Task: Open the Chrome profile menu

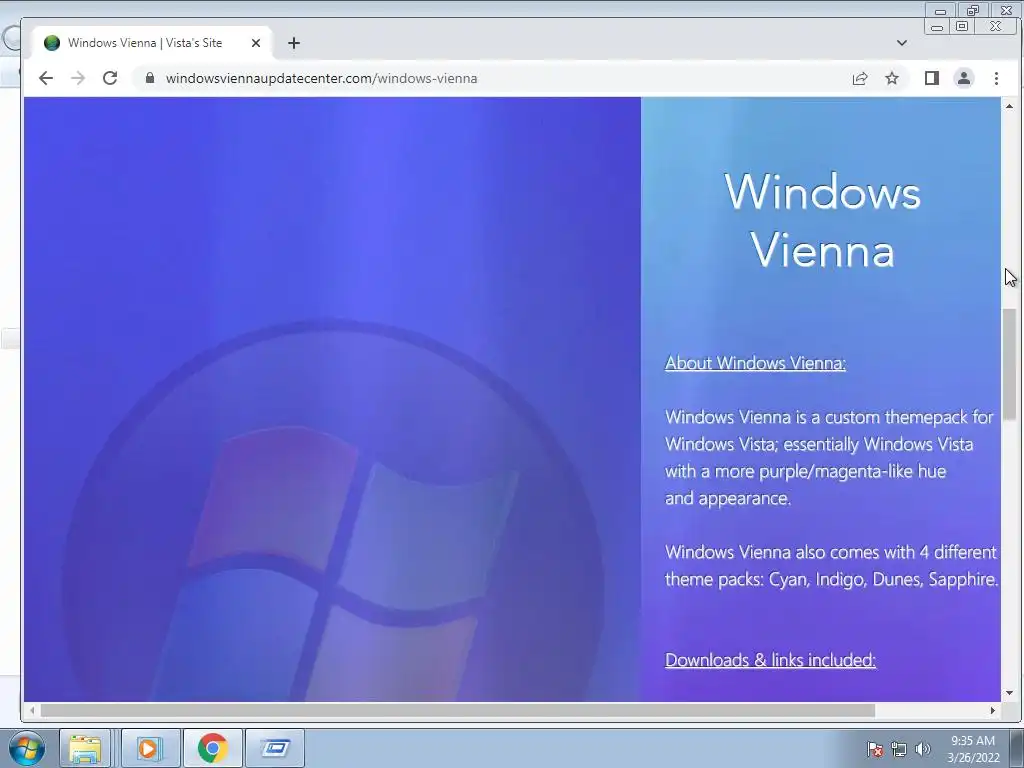Action: point(964,78)
